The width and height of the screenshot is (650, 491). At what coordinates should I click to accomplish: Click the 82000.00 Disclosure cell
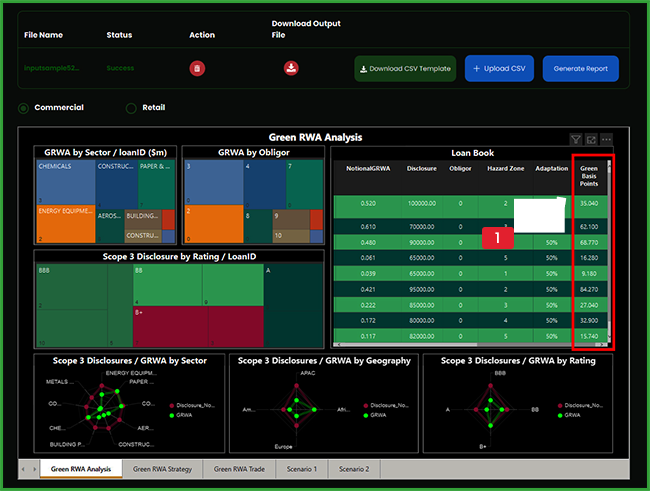point(422,336)
